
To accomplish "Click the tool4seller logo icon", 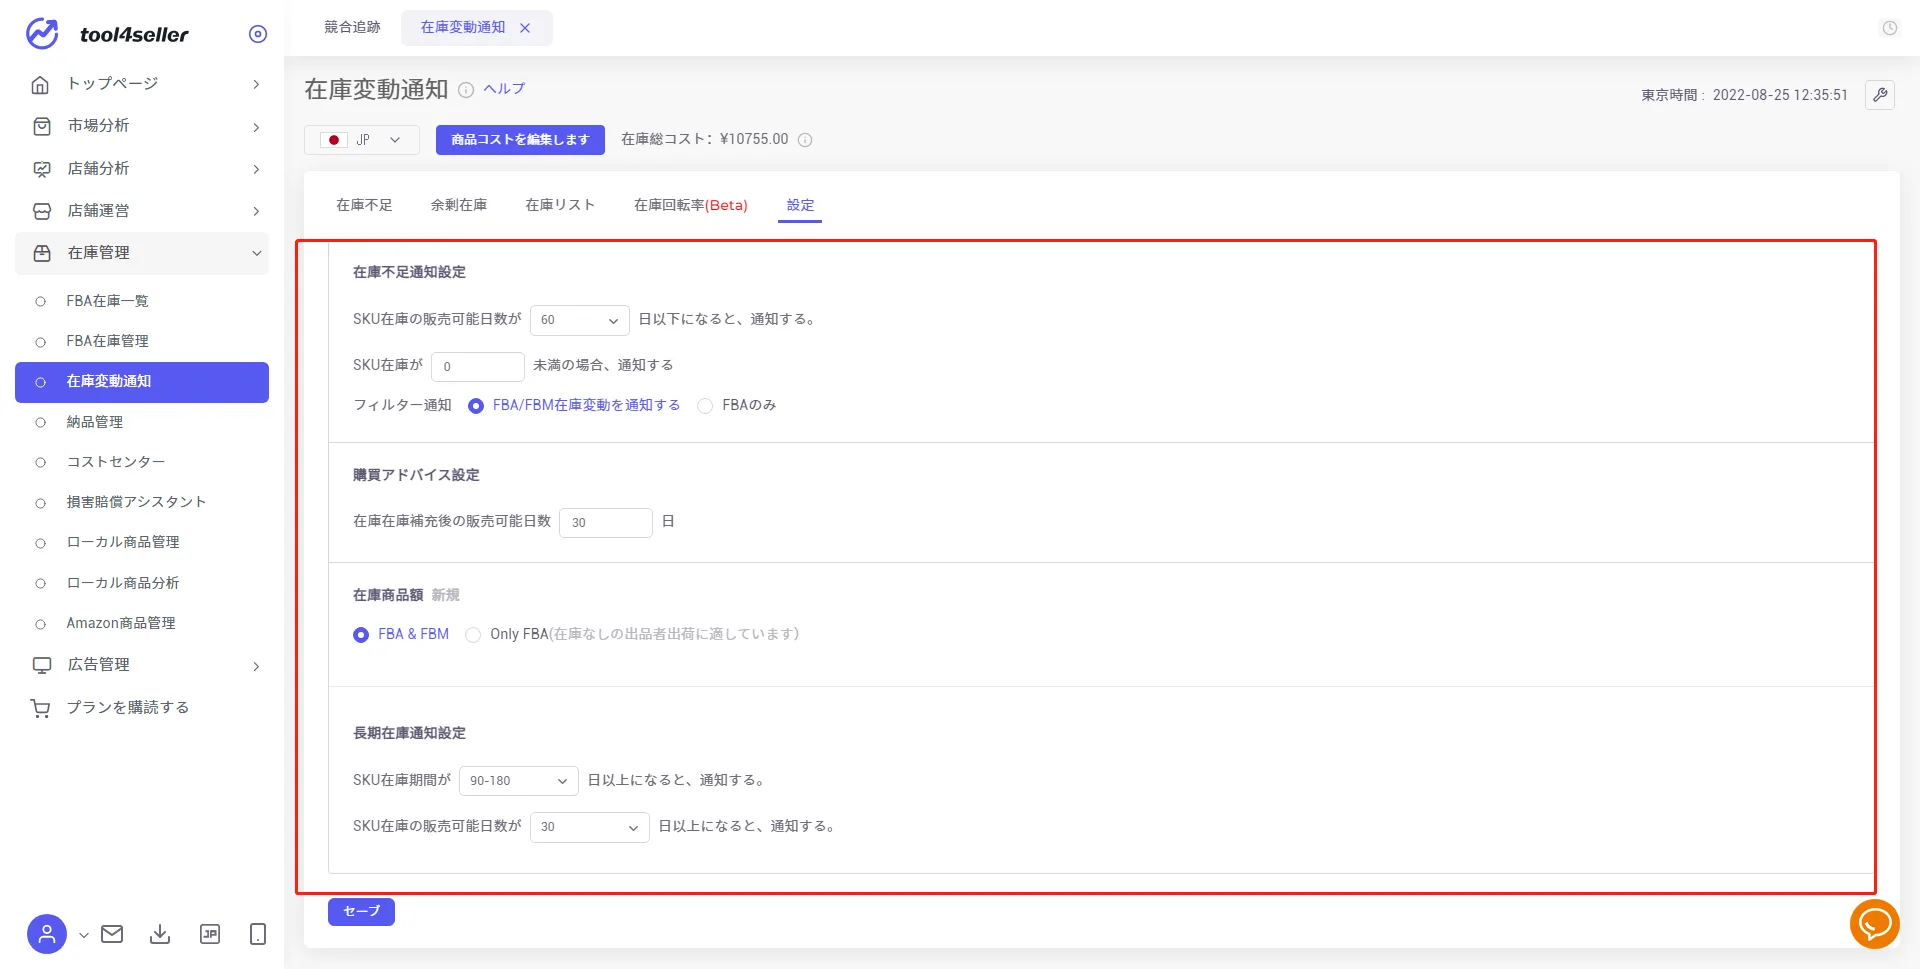I will pyautogui.click(x=42, y=34).
